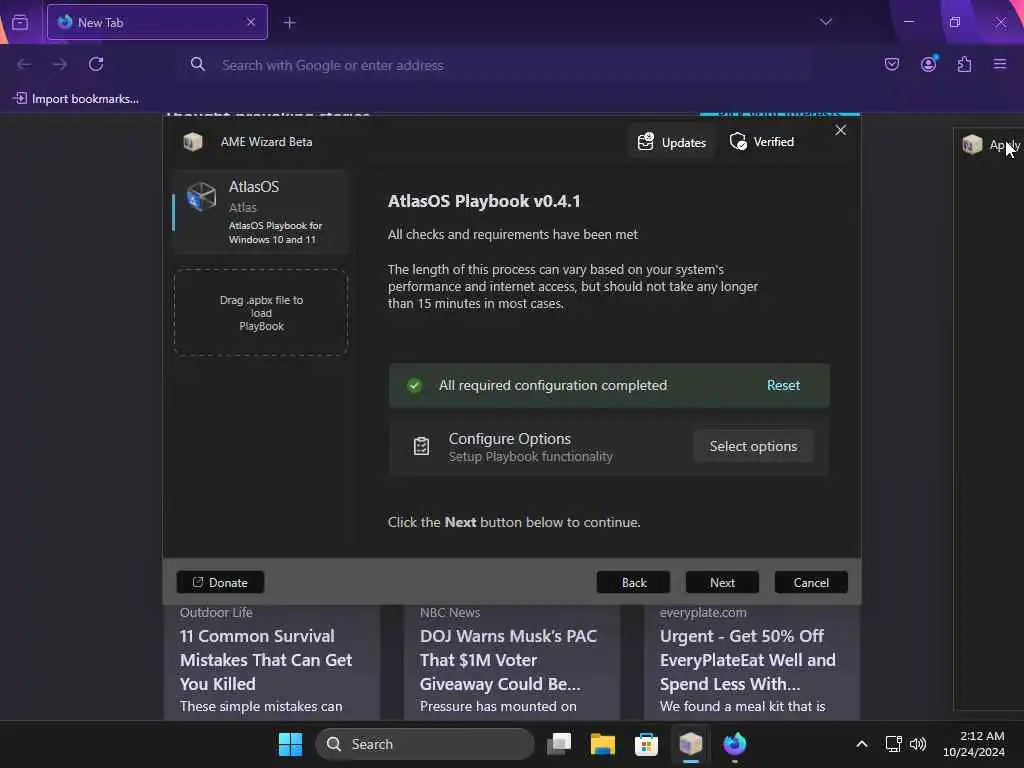Click the AME Wizard Beta title icon

pyautogui.click(x=193, y=142)
